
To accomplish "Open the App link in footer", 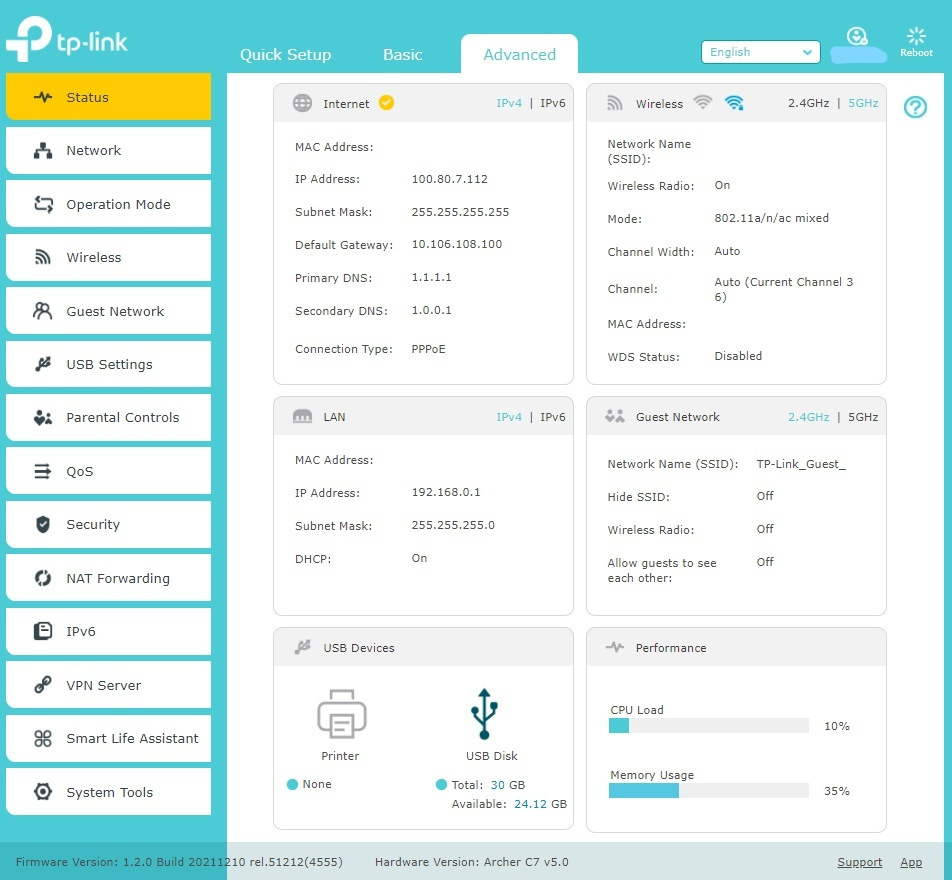I will coord(911,862).
